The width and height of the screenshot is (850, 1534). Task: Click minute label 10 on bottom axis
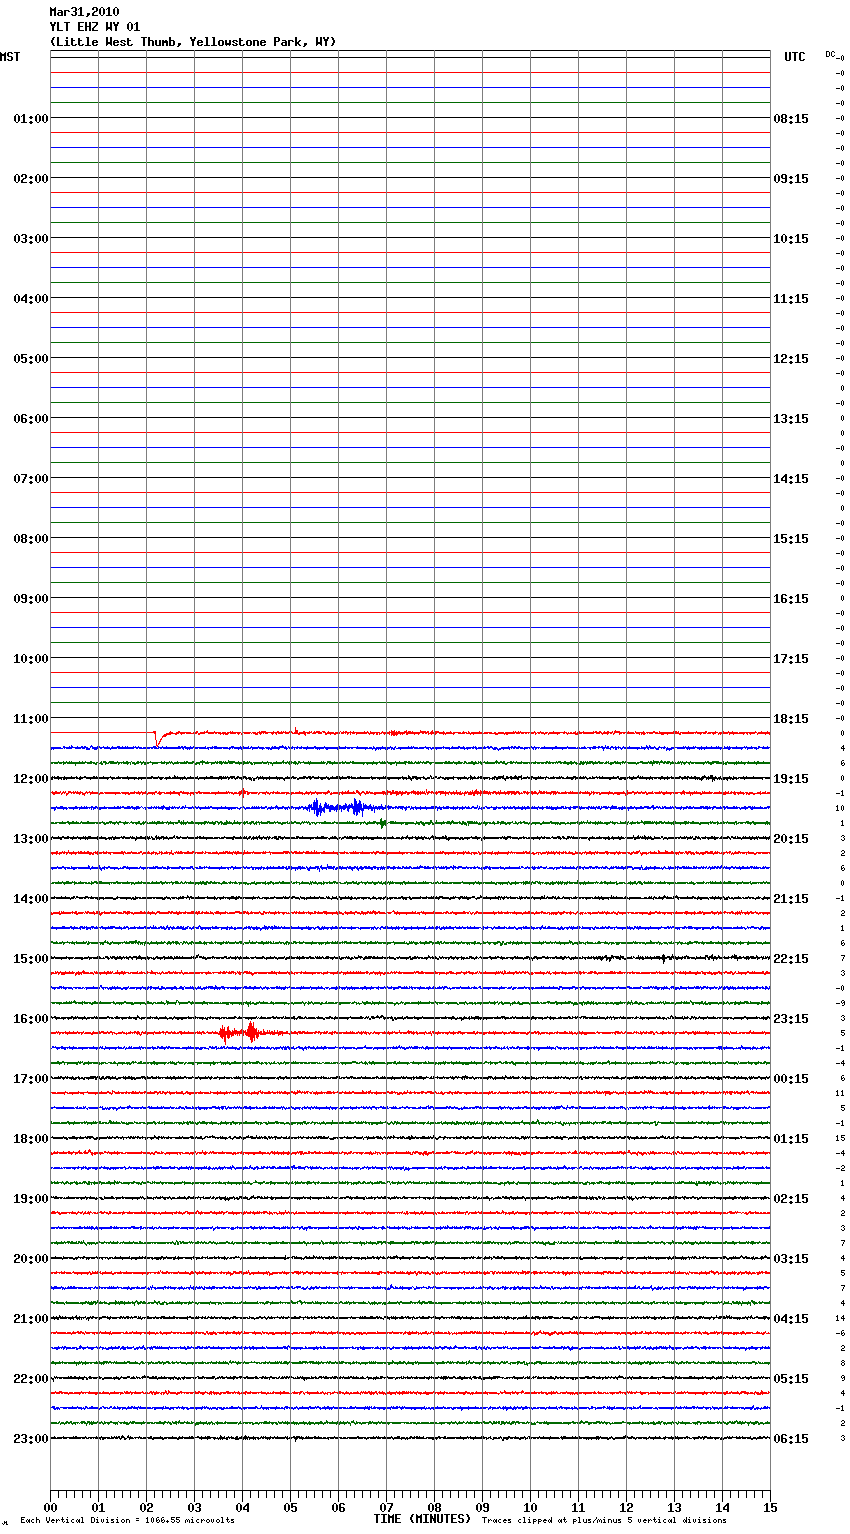pos(530,1508)
